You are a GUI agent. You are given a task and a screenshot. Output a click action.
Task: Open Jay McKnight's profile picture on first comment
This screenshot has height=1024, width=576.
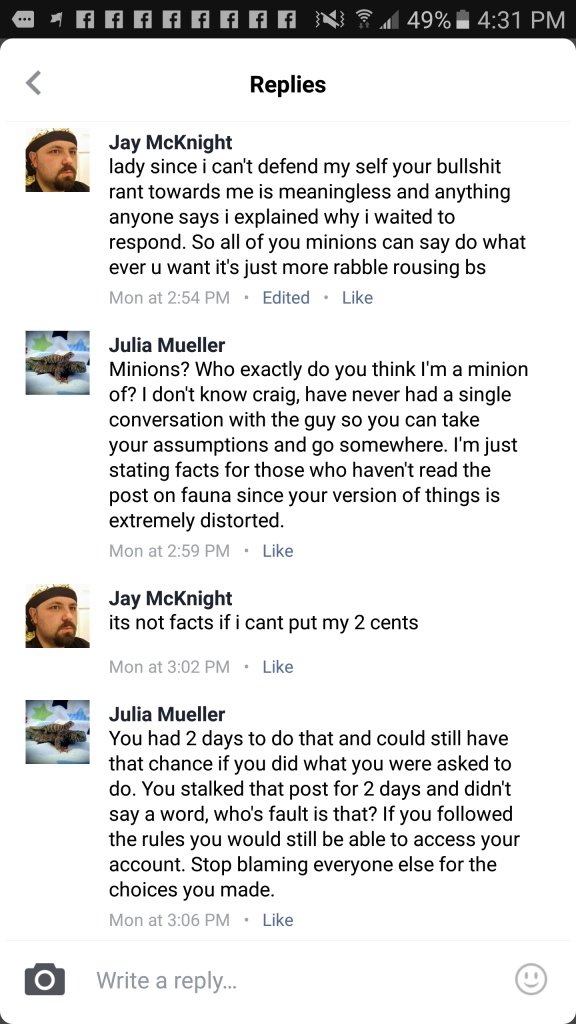pyautogui.click(x=57, y=160)
